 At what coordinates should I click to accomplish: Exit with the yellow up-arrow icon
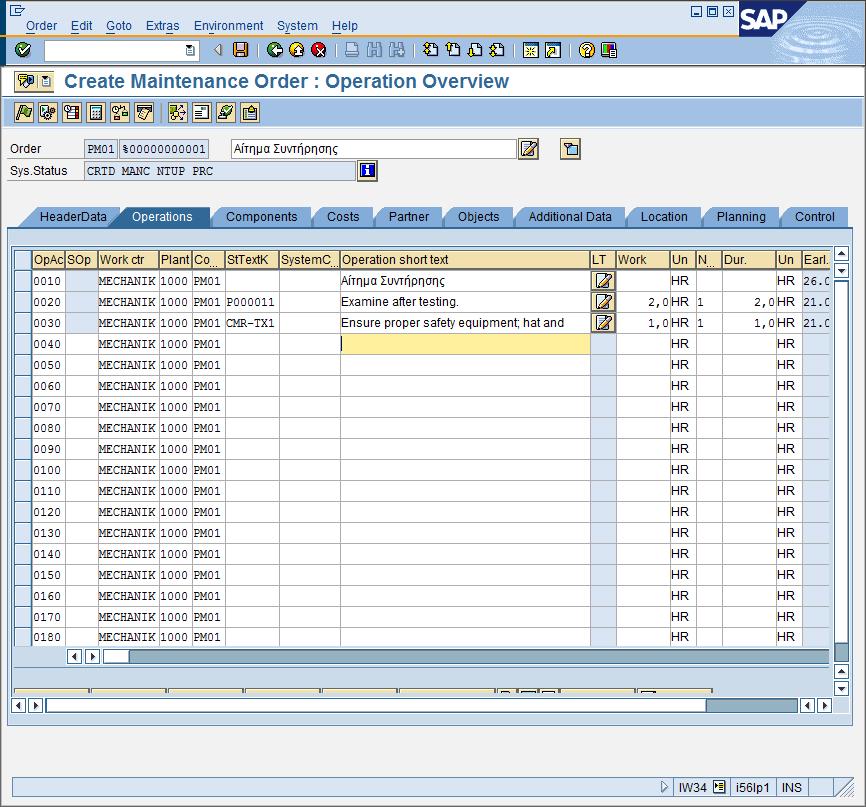(297, 50)
